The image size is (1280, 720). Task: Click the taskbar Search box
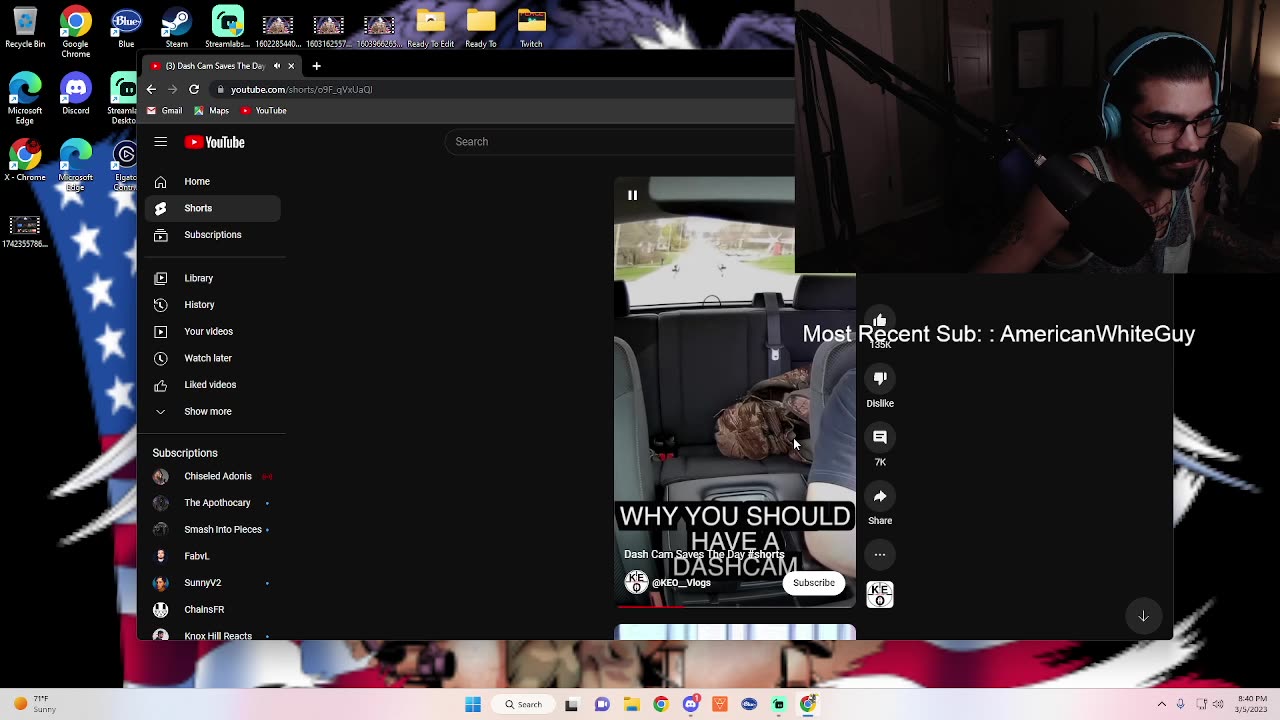coord(523,704)
